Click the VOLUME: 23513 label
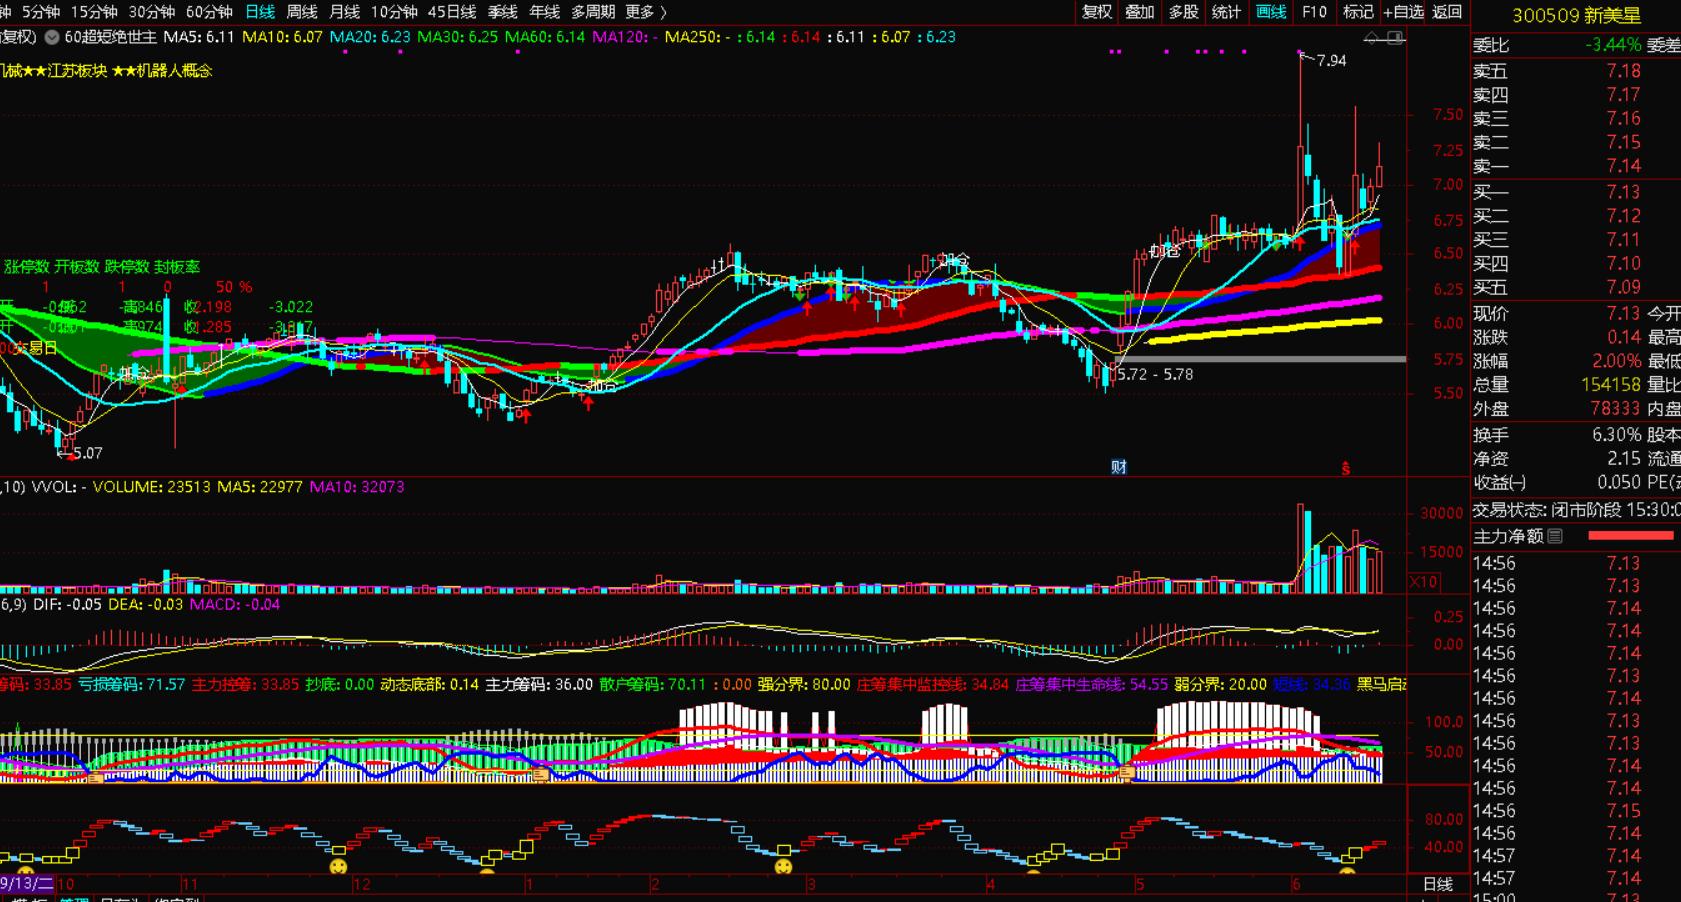The width and height of the screenshot is (1681, 902). pyautogui.click(x=152, y=487)
